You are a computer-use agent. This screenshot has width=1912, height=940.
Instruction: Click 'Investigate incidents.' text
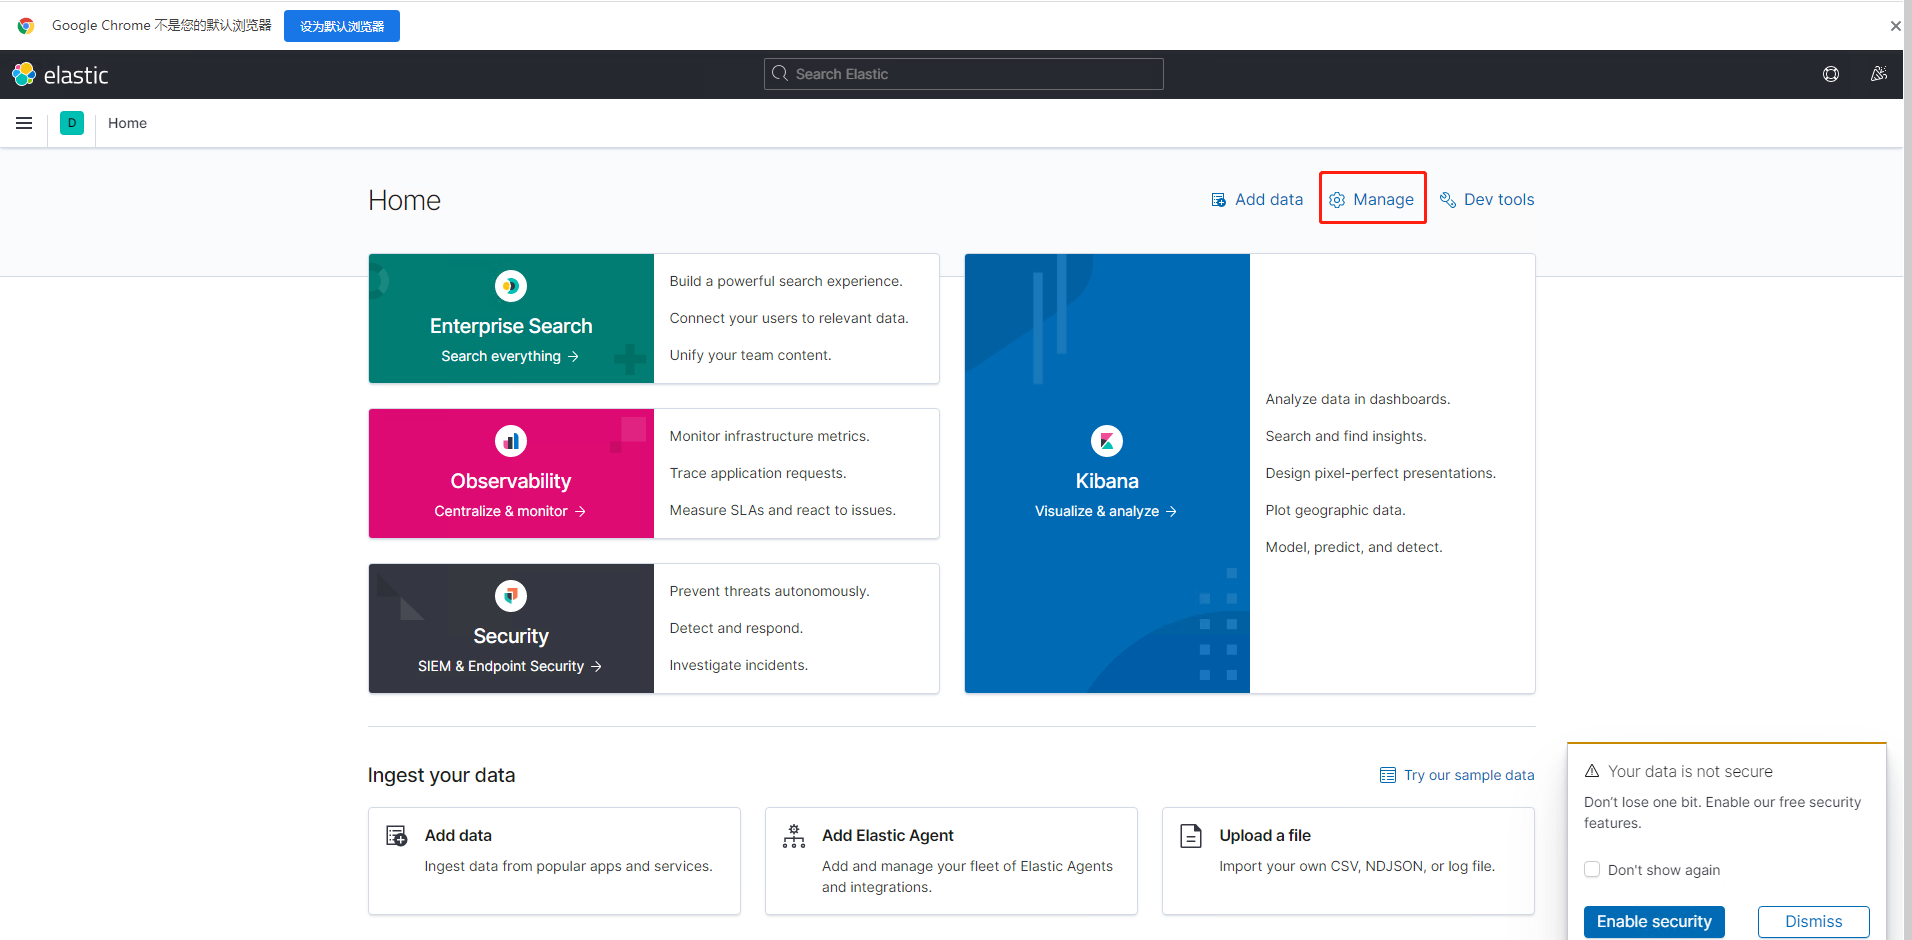tap(739, 666)
